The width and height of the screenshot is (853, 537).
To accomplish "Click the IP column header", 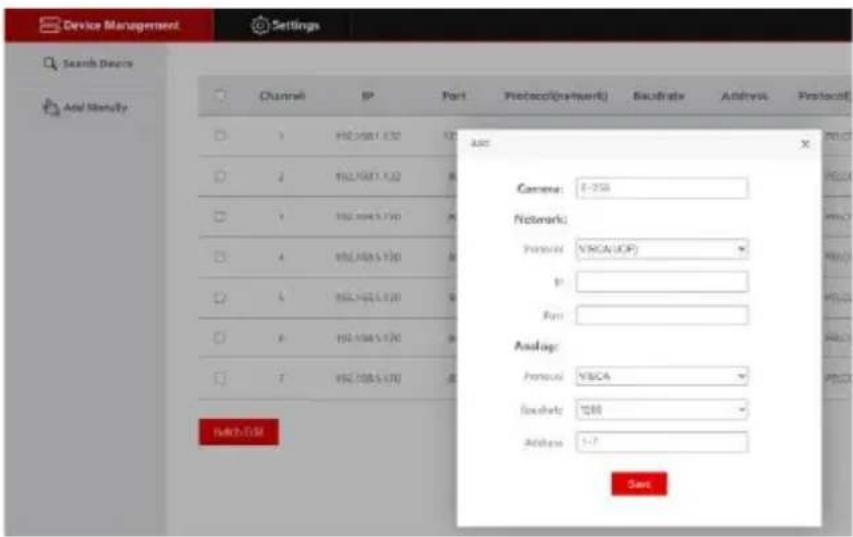I will coord(368,96).
